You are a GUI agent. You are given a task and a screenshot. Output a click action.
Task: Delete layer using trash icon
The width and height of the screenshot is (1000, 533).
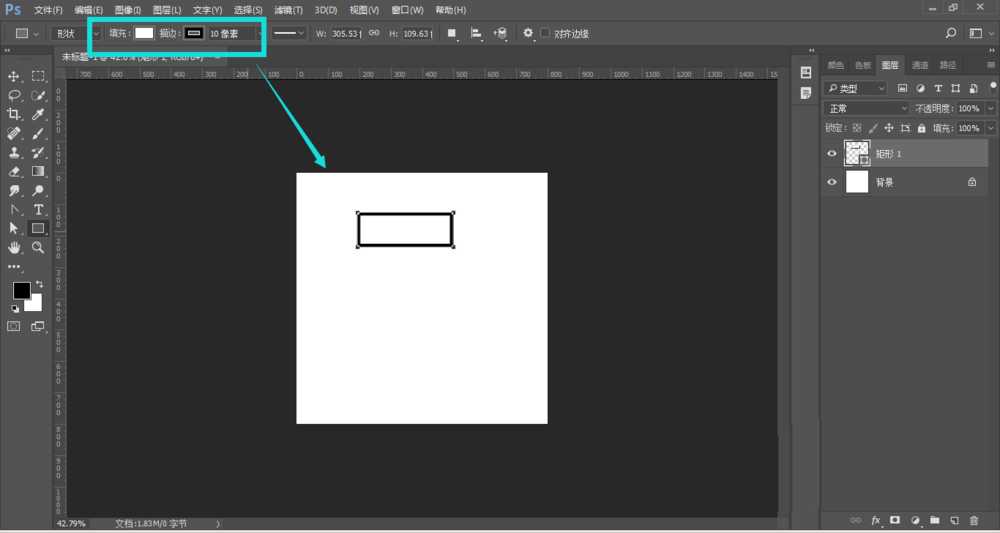[973, 520]
